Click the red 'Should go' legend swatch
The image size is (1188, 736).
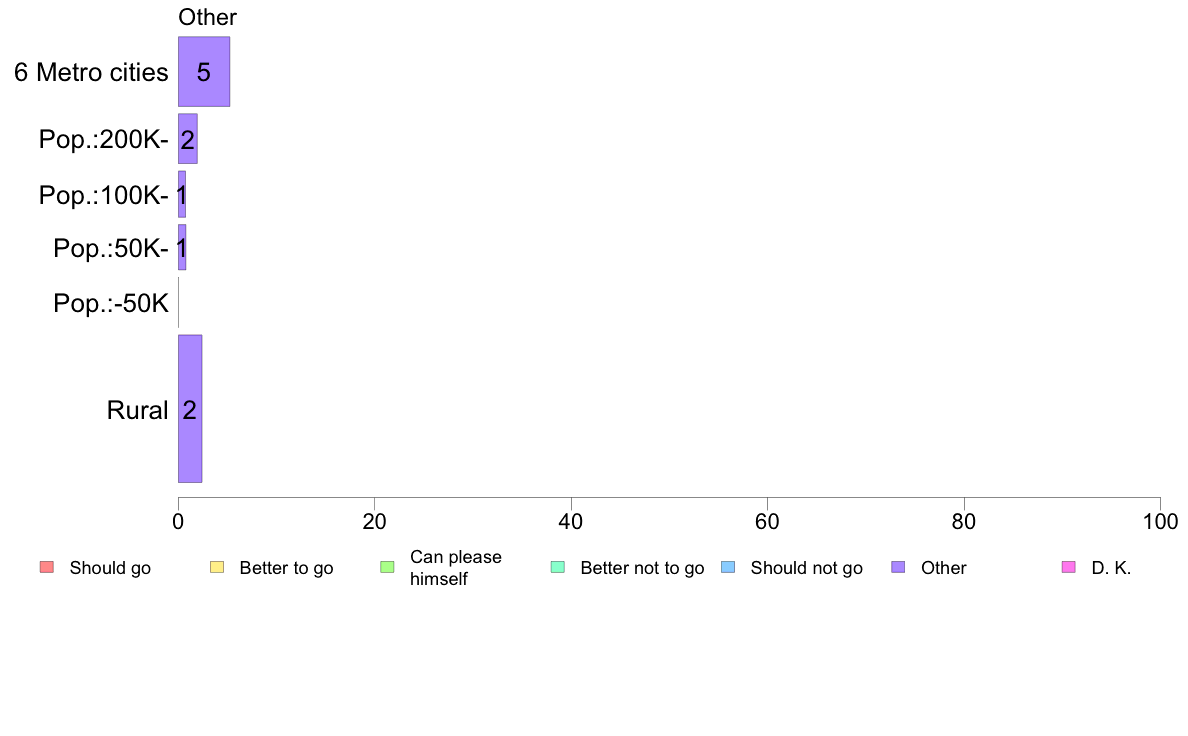click(x=47, y=567)
